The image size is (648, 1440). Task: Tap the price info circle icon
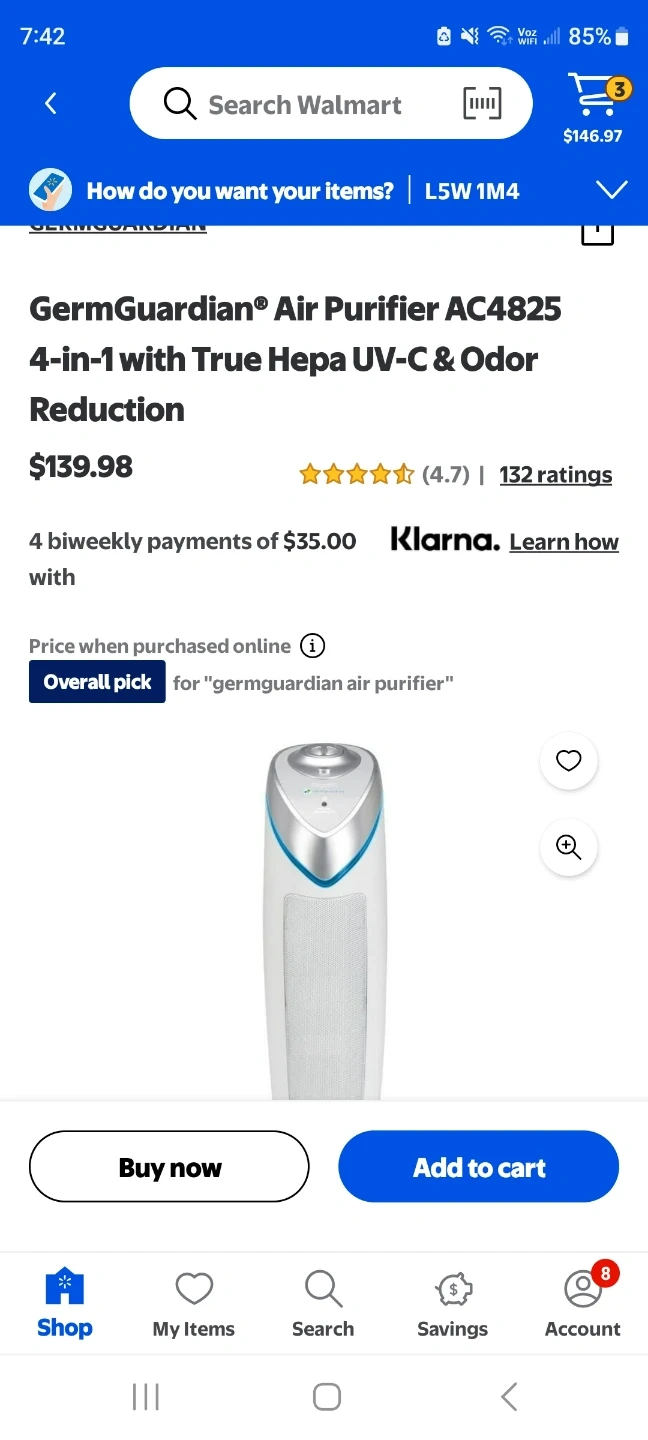(312, 646)
